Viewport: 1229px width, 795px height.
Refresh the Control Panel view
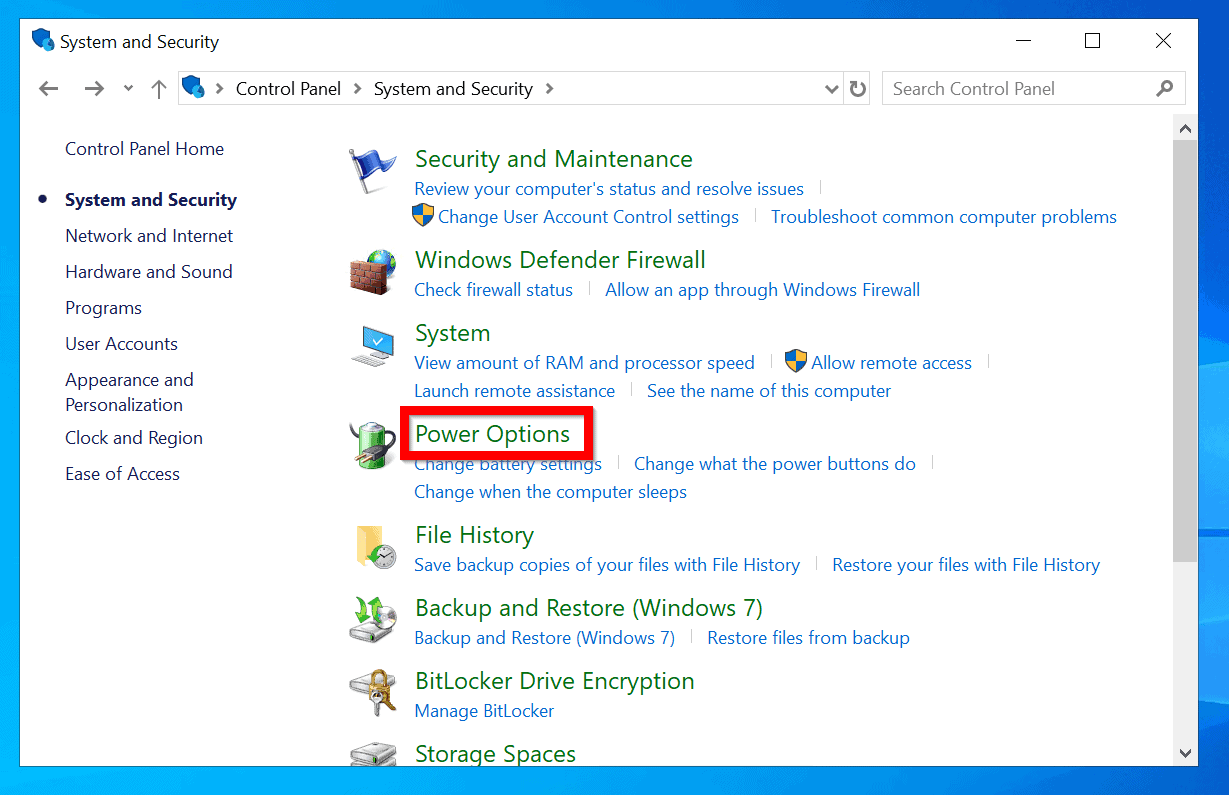(857, 89)
